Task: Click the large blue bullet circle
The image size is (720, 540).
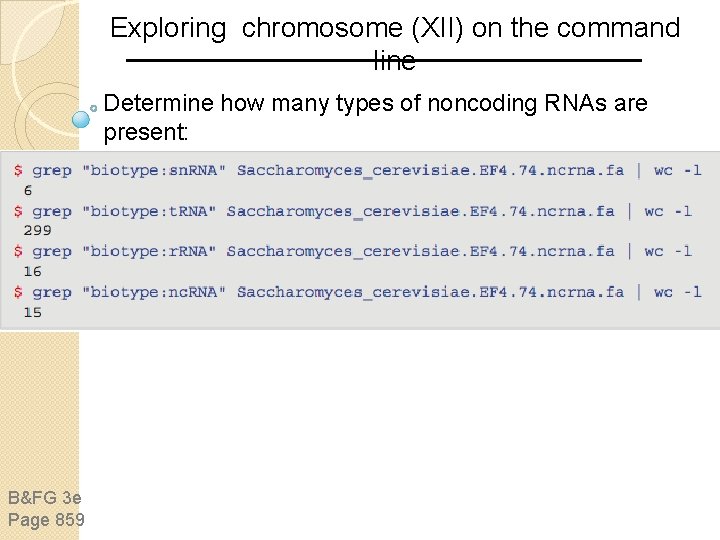Action: [82, 119]
